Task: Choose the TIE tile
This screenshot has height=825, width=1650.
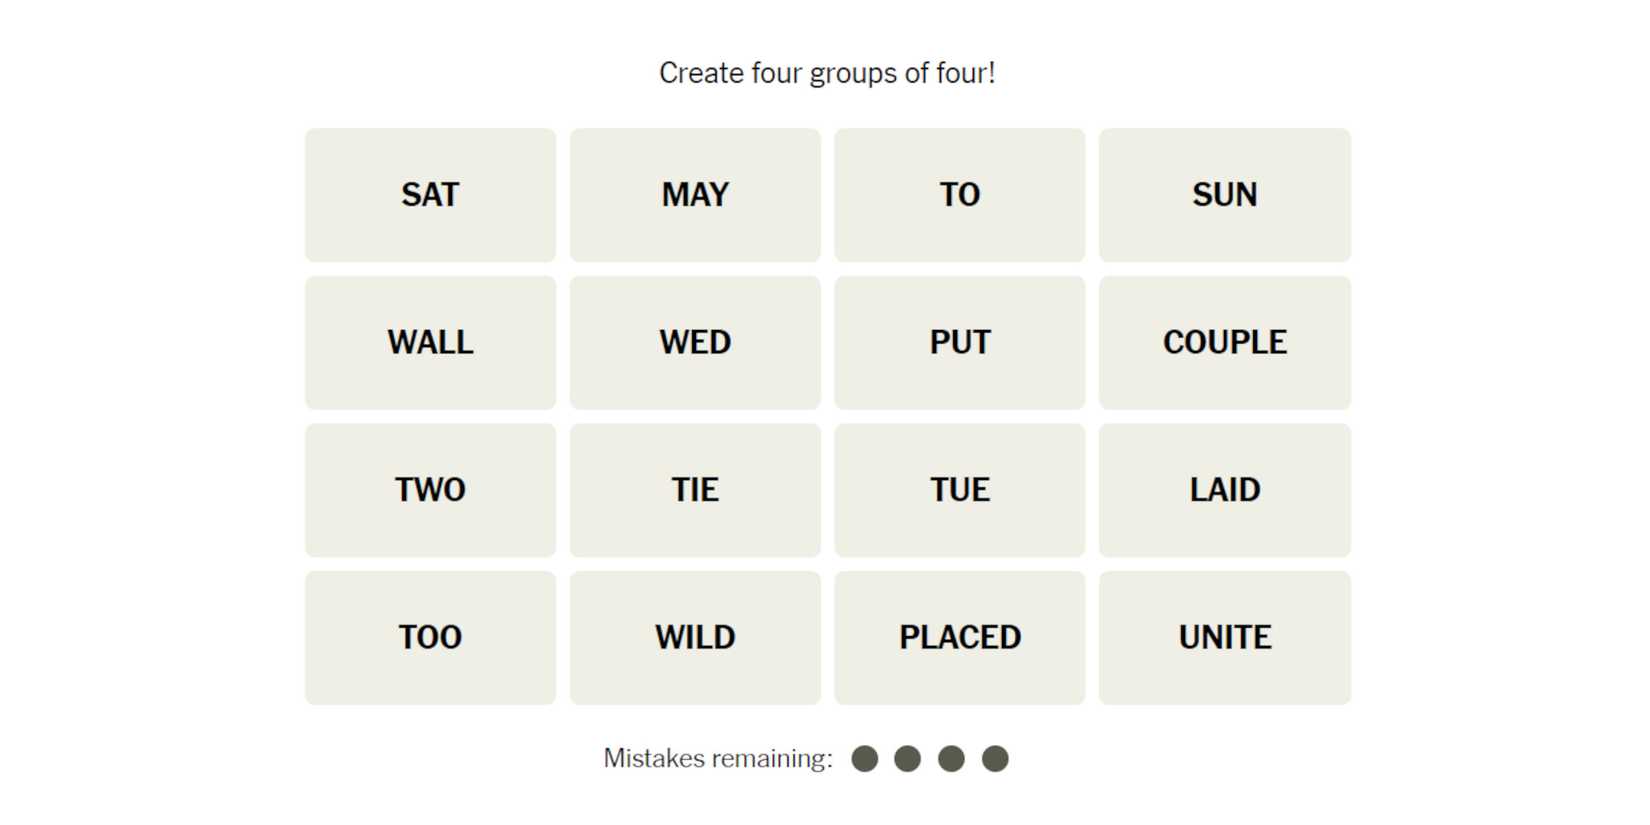Action: [695, 490]
